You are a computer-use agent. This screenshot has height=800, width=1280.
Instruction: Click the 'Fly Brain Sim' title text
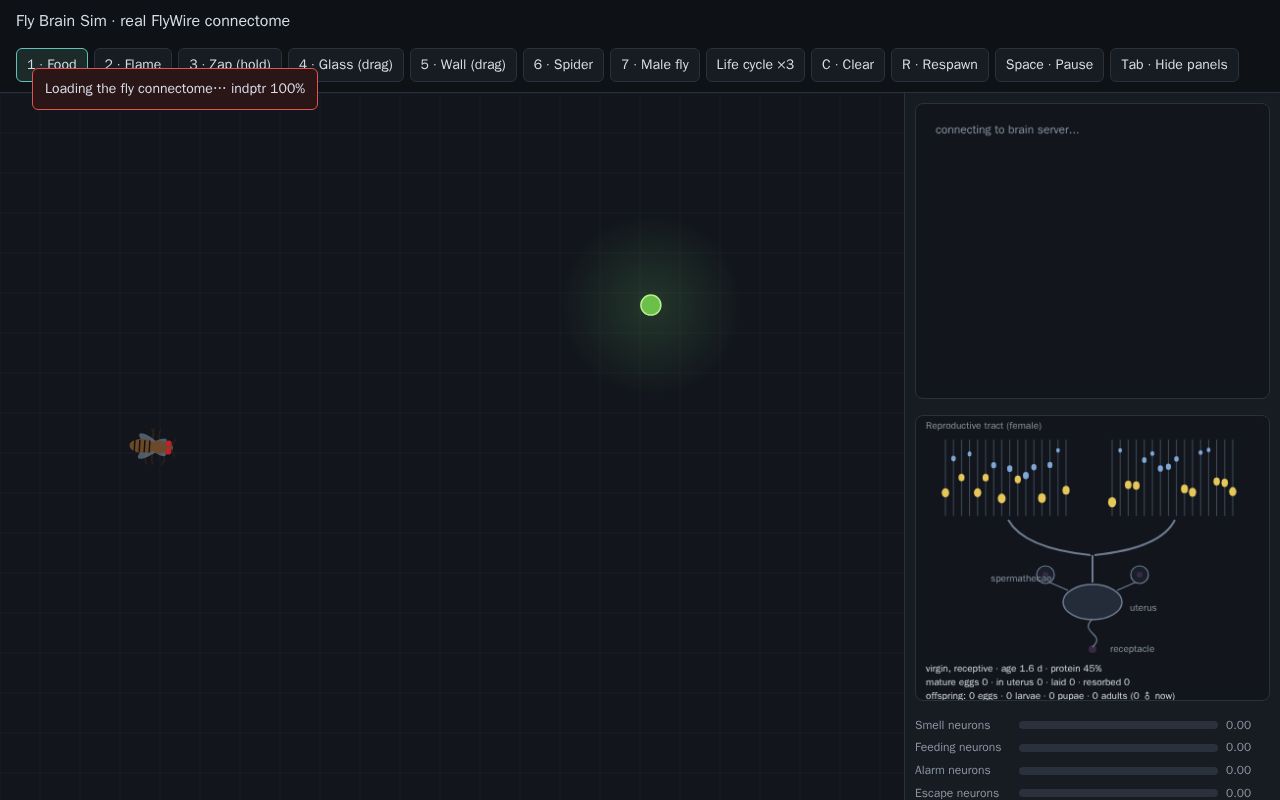point(153,21)
